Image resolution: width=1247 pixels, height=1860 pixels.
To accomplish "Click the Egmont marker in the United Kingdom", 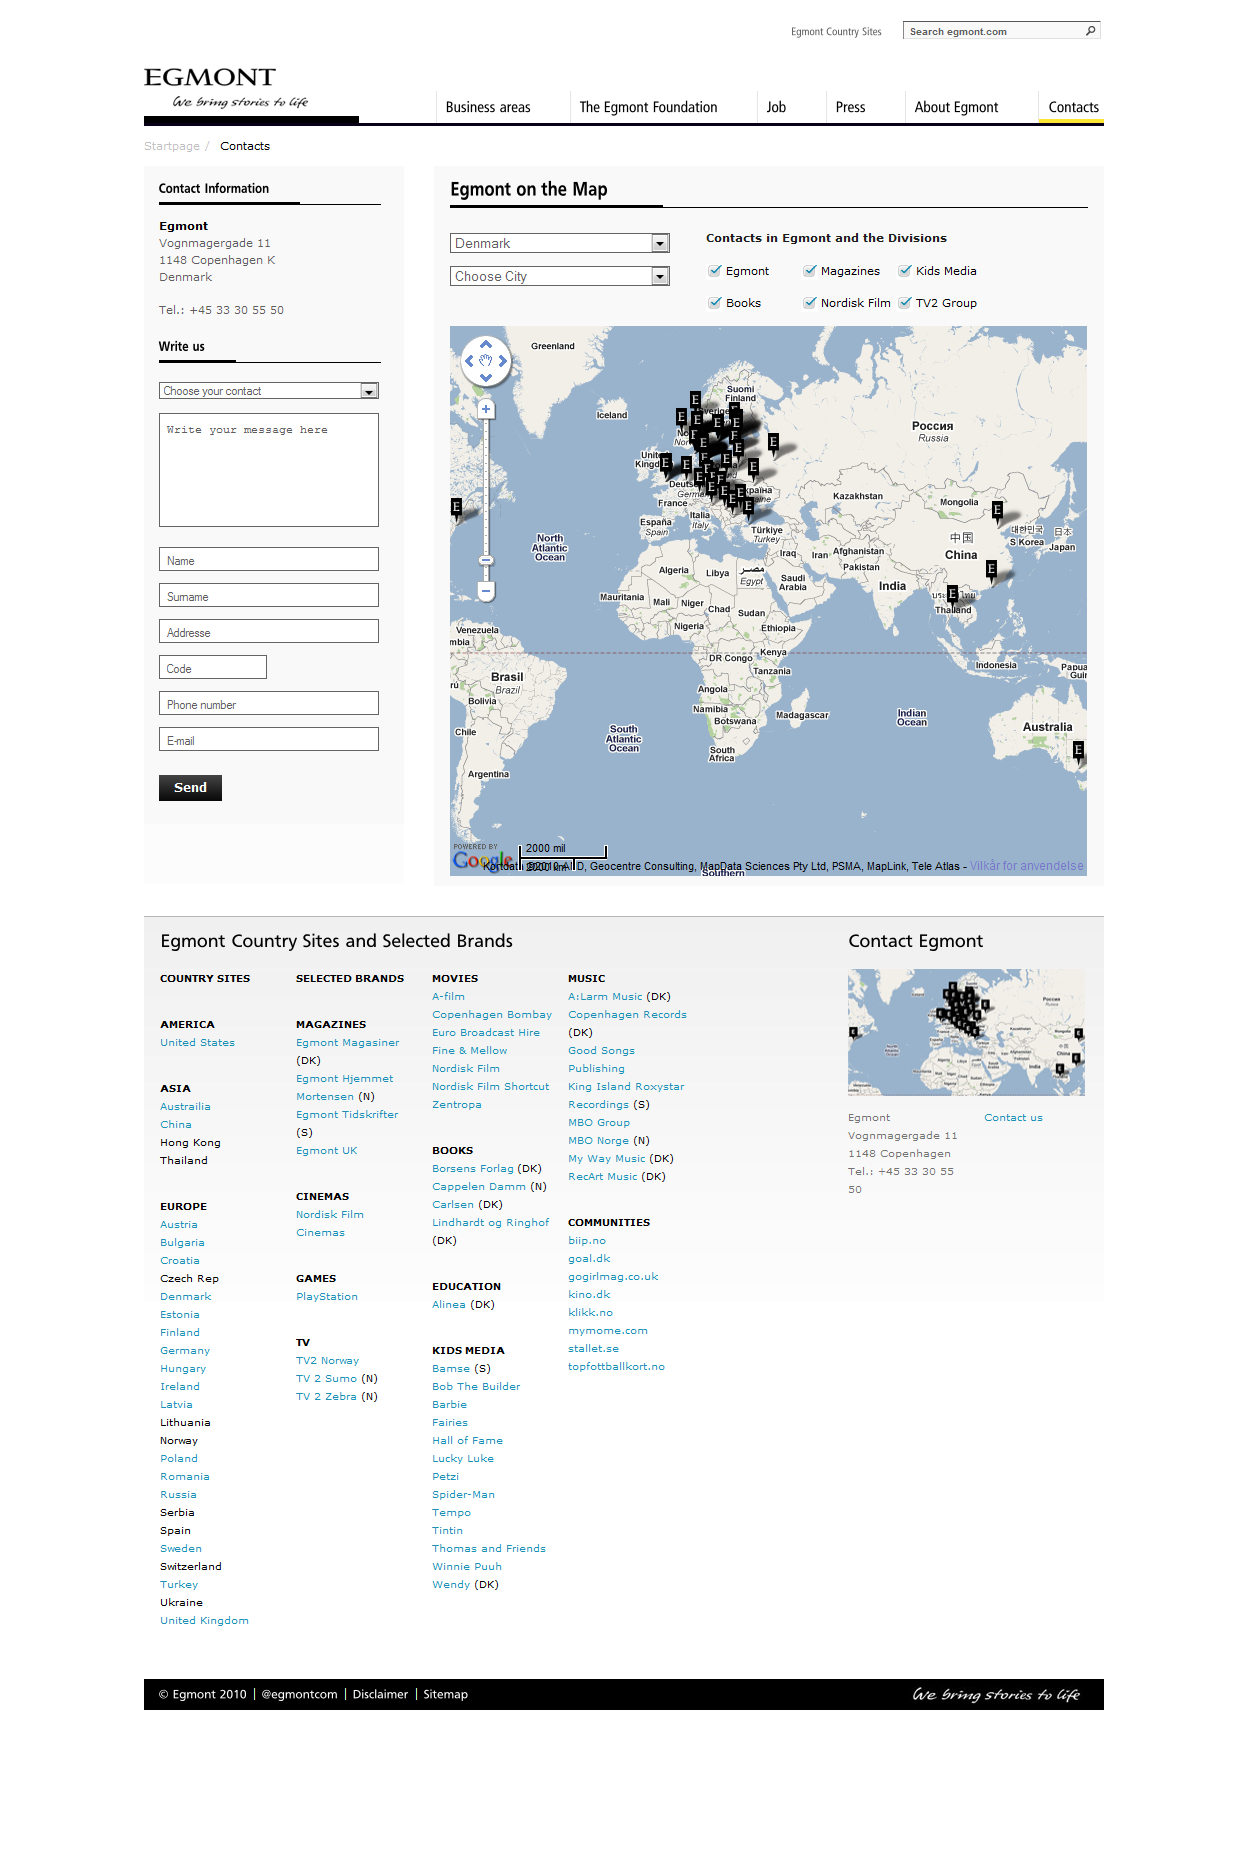I will 666,464.
